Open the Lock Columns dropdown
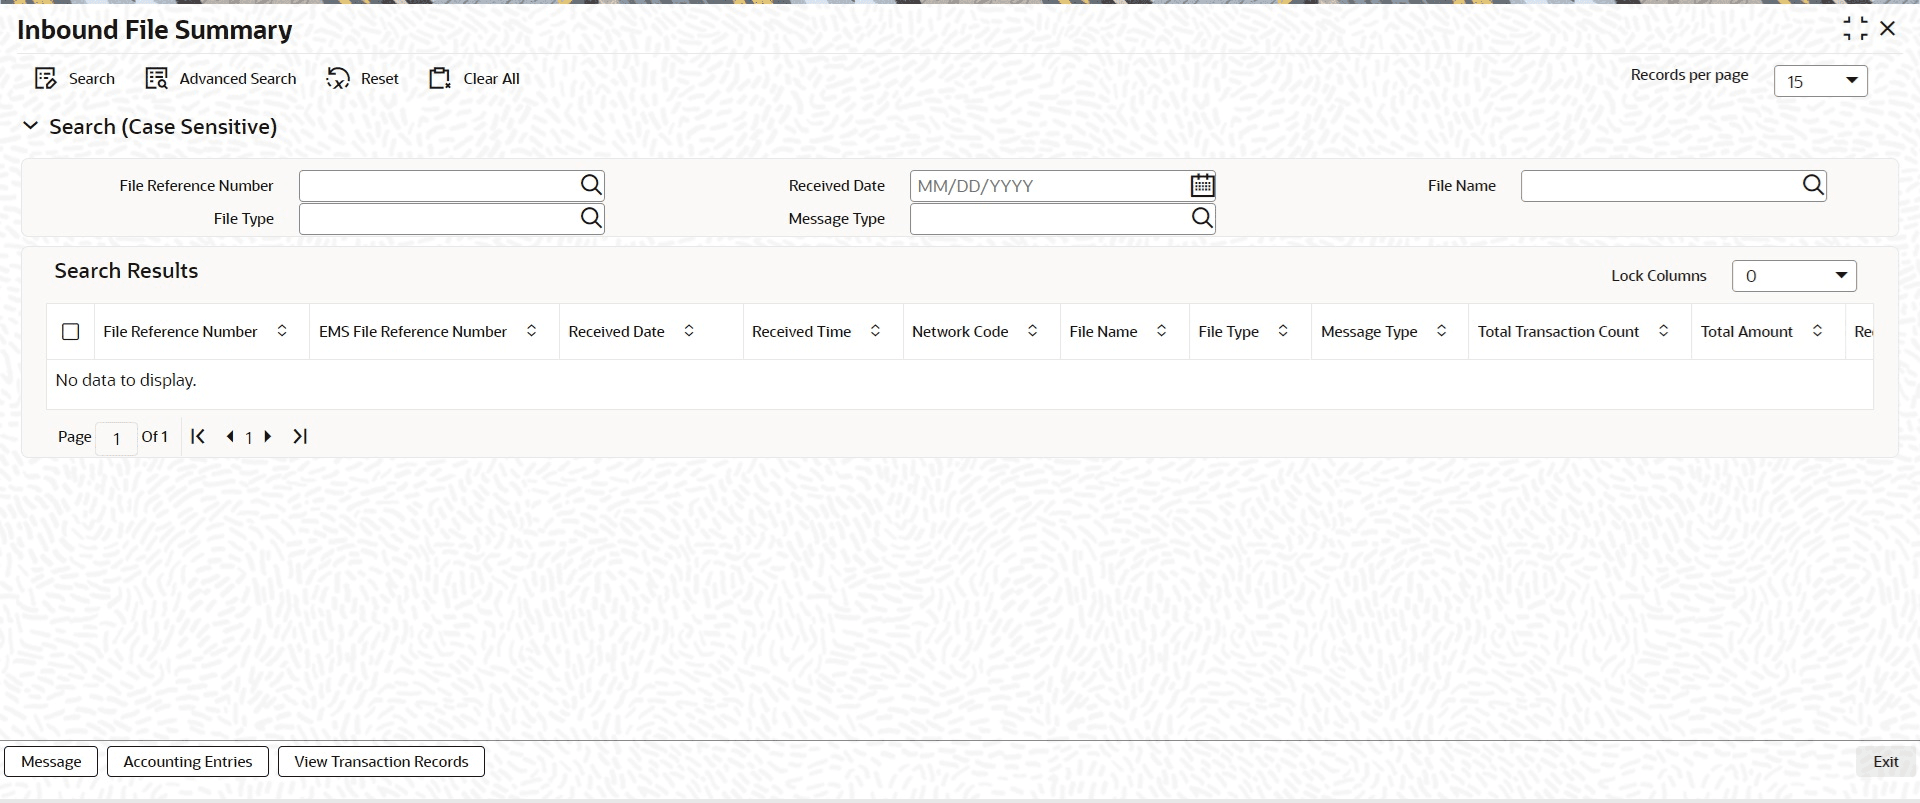 (x=1794, y=276)
